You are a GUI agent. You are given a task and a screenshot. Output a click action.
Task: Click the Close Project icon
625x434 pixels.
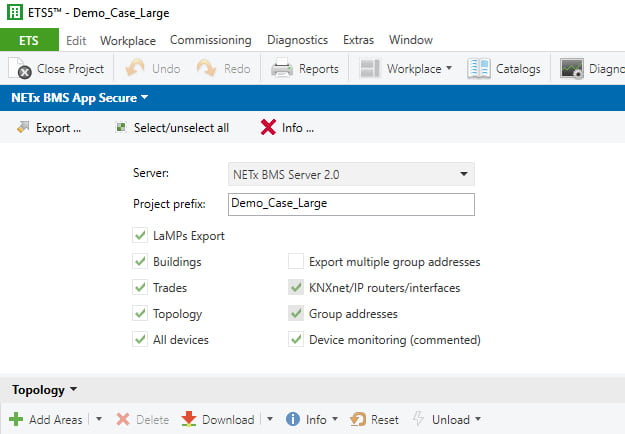(x=20, y=69)
